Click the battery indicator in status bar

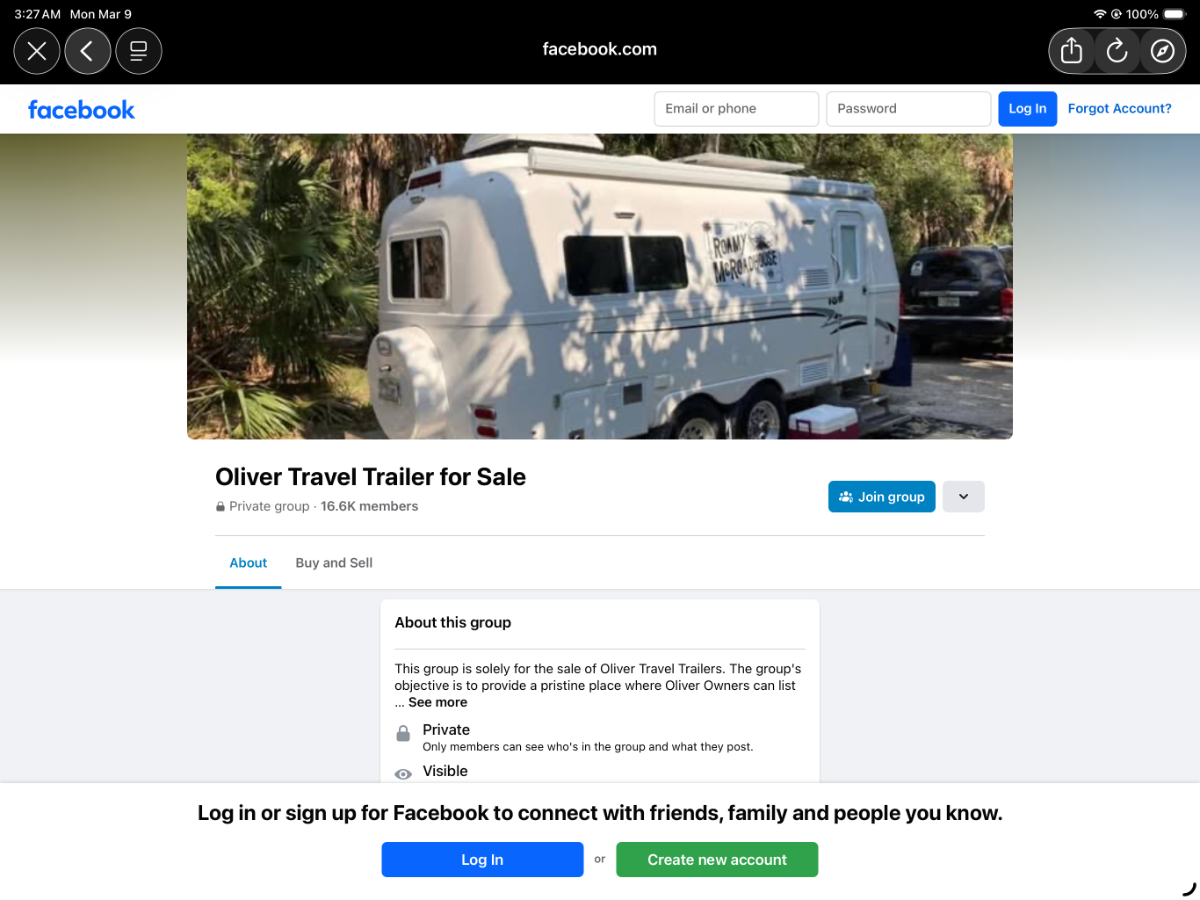[x=1174, y=14]
